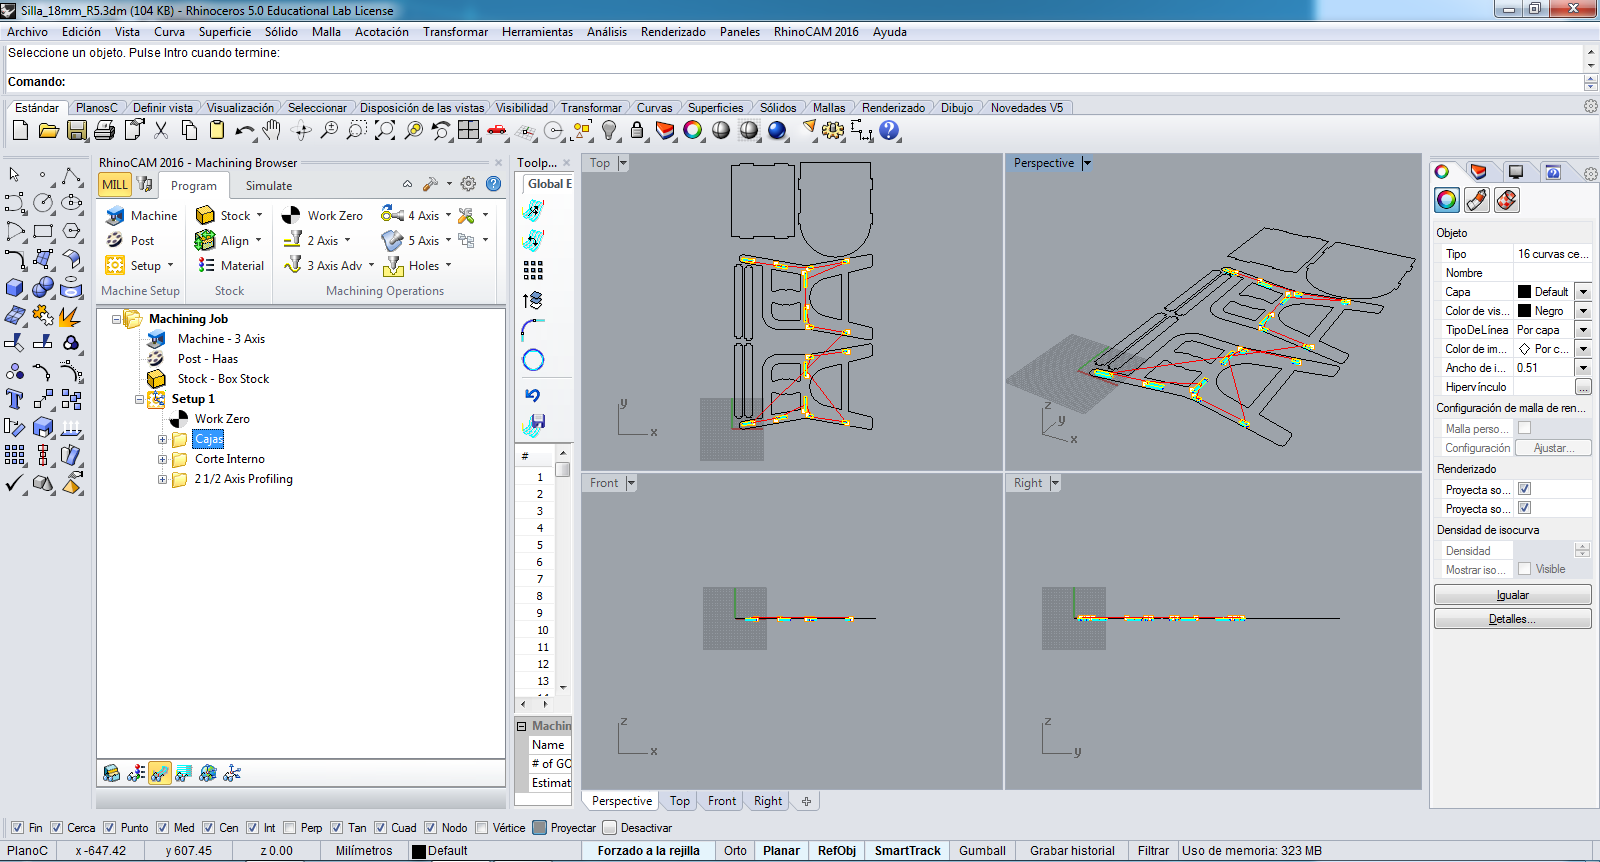The image size is (1600, 862).
Task: Select the Text object tool
Action: 15,399
